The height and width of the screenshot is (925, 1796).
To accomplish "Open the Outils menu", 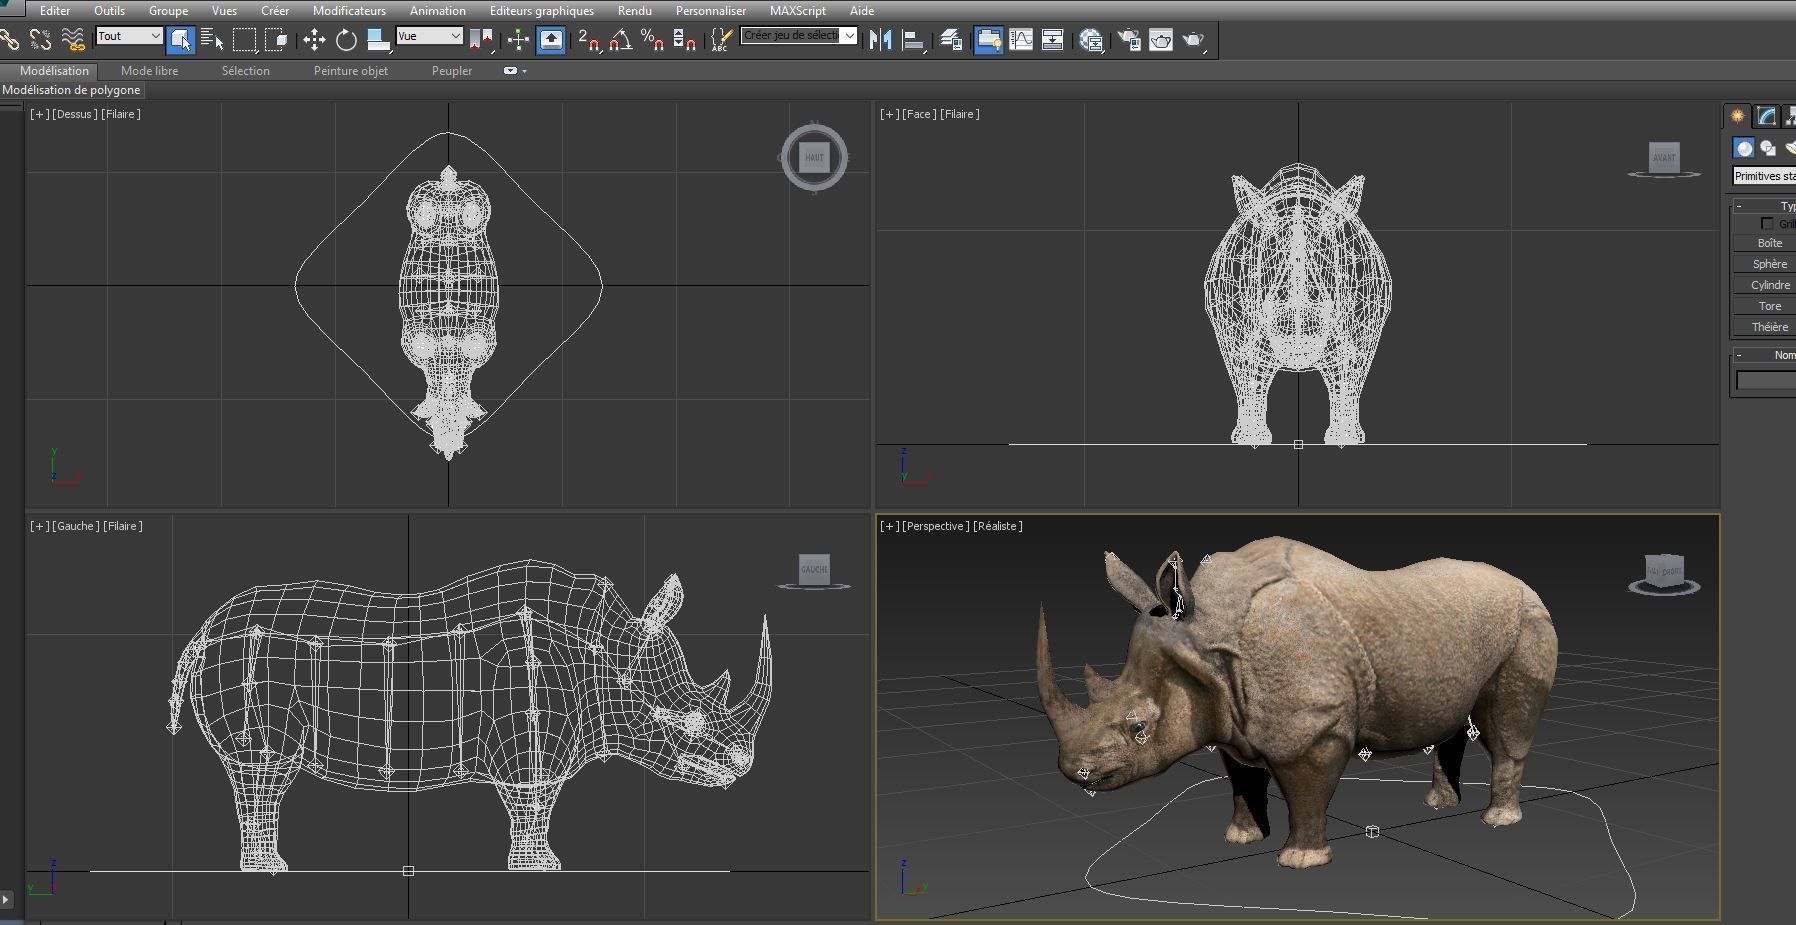I will pos(110,11).
